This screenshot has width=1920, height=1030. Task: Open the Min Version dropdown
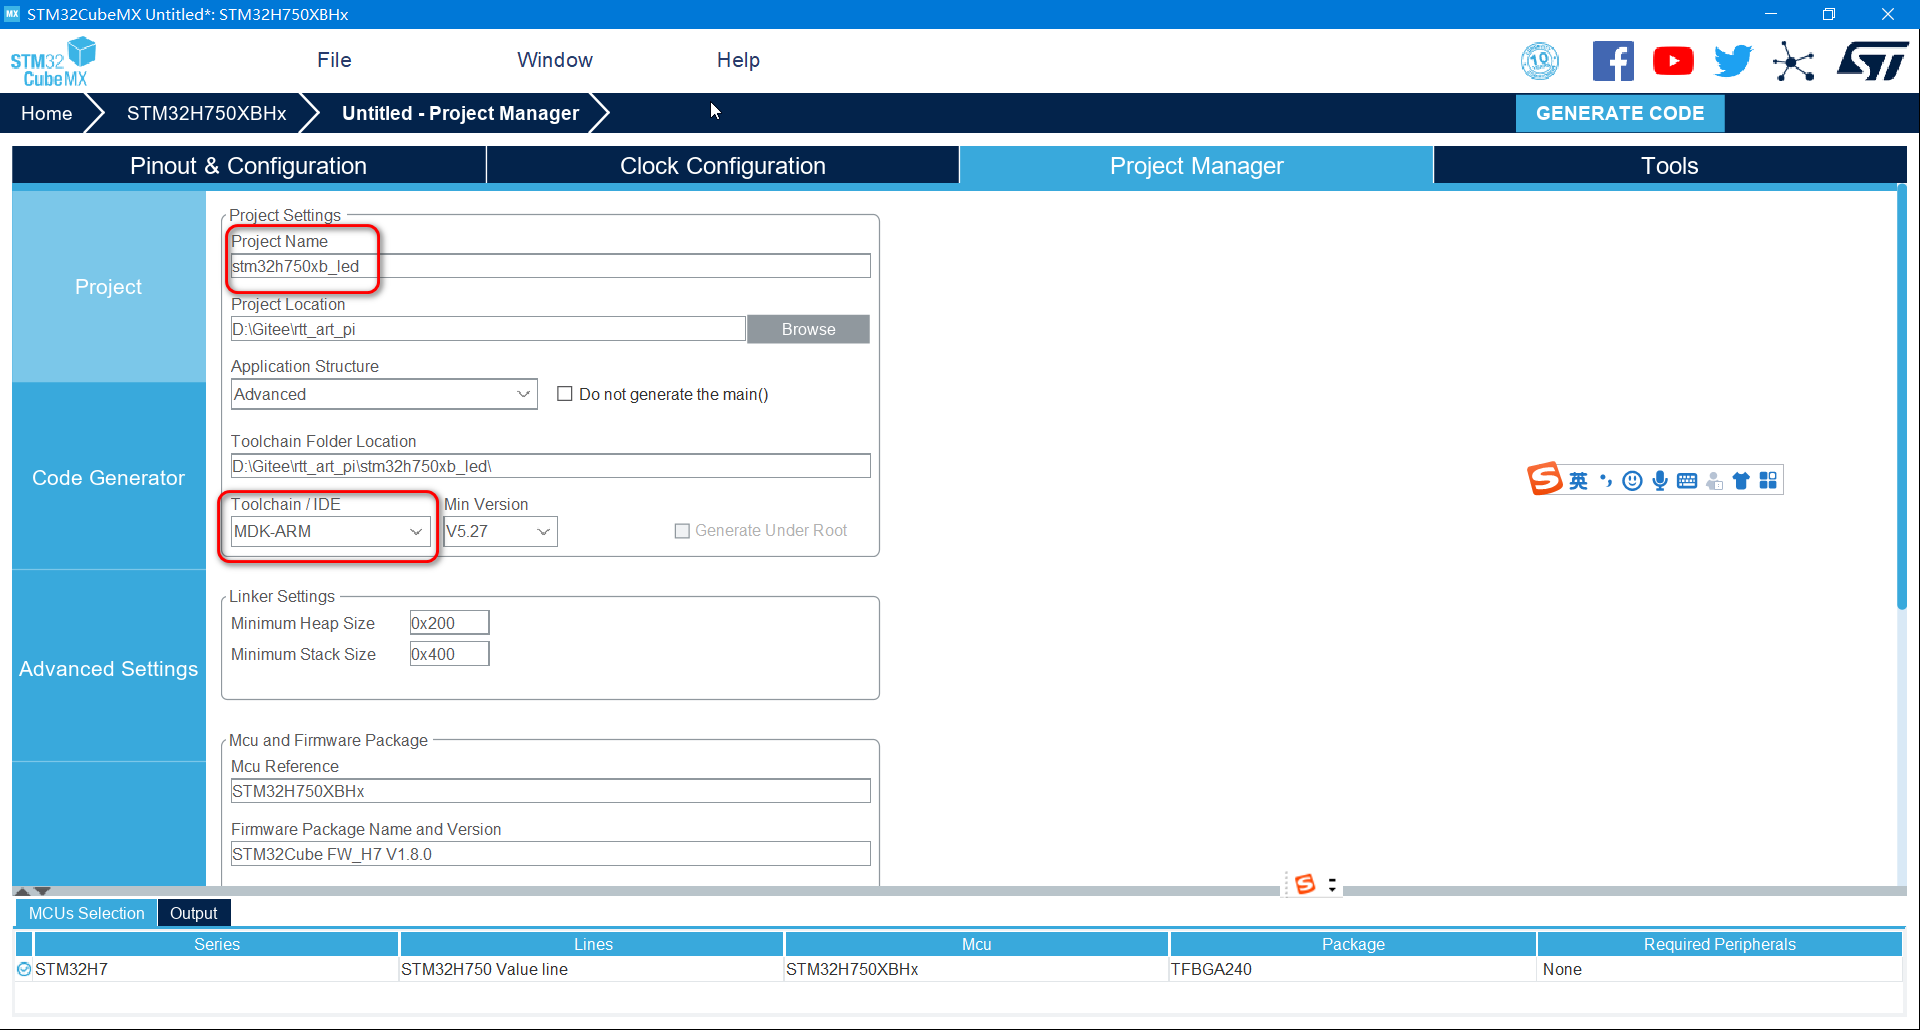500,531
